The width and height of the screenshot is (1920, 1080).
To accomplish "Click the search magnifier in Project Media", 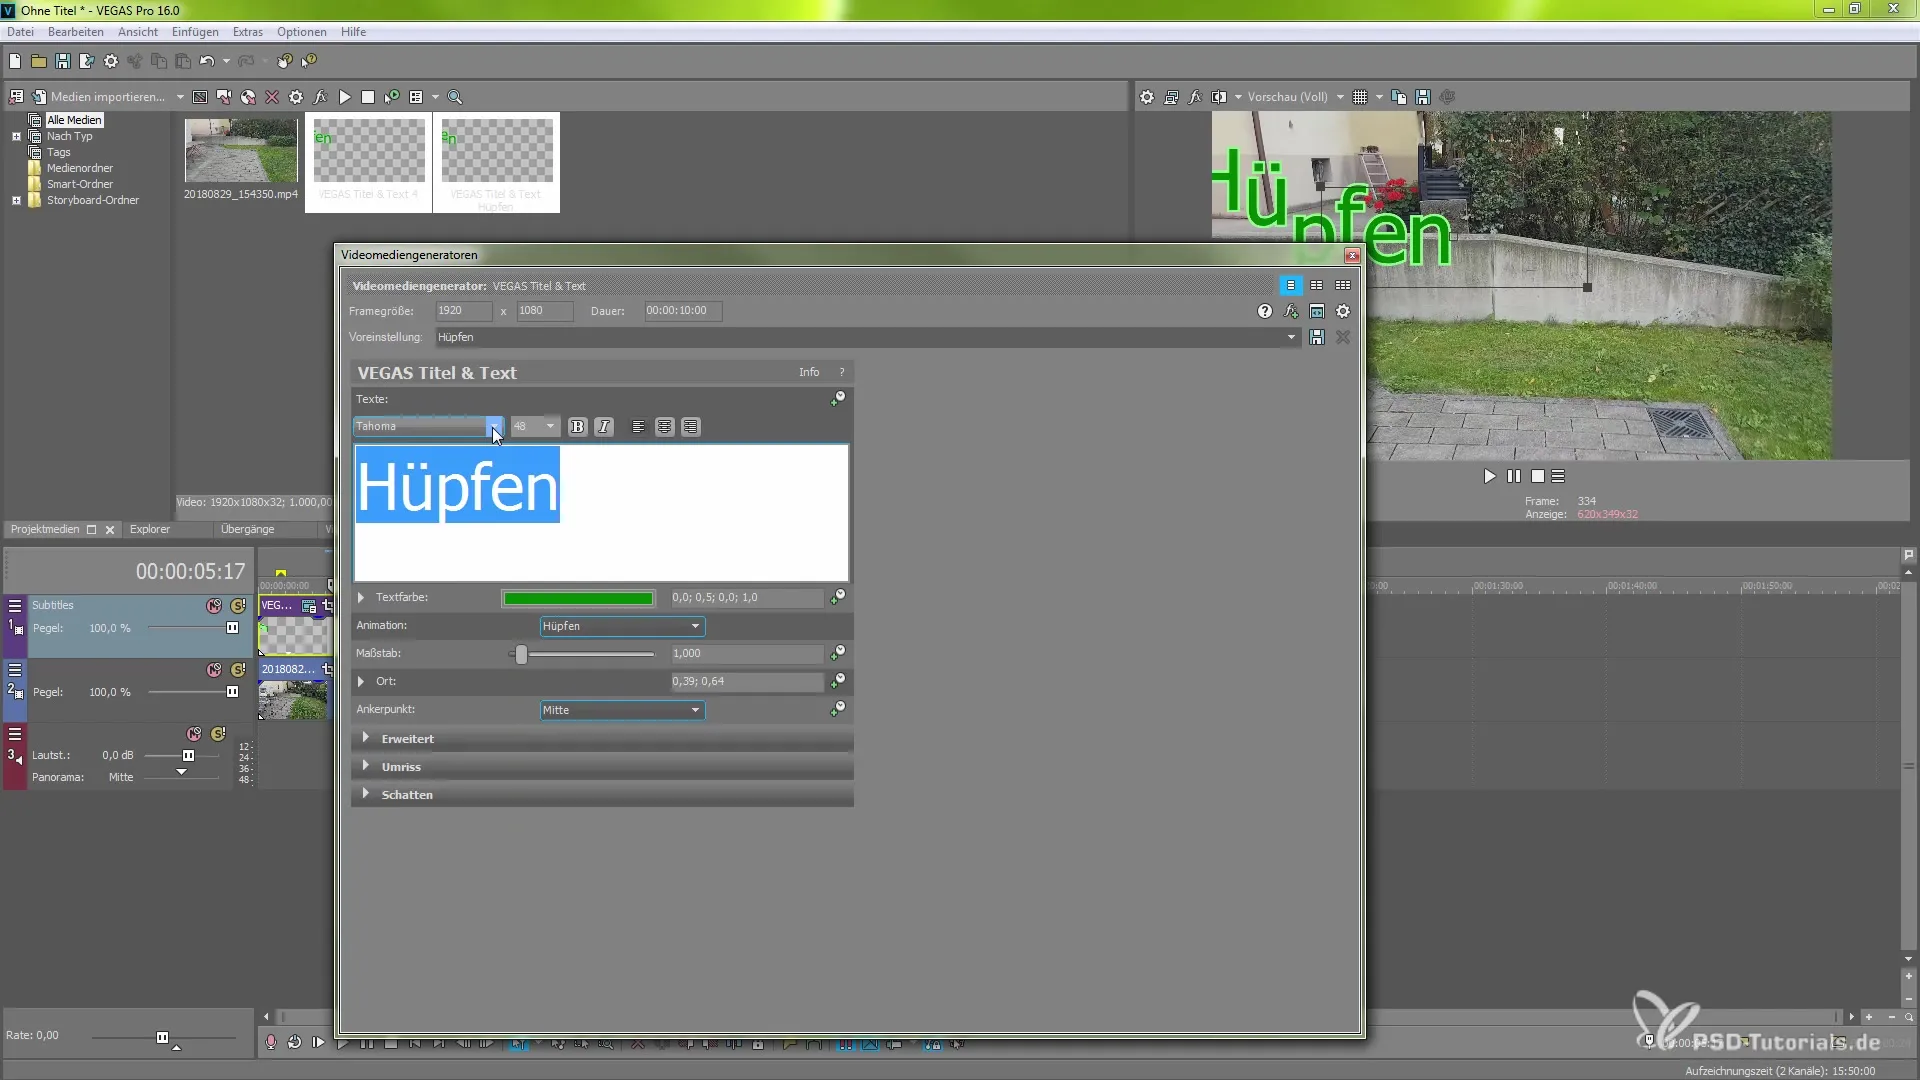I will point(455,97).
